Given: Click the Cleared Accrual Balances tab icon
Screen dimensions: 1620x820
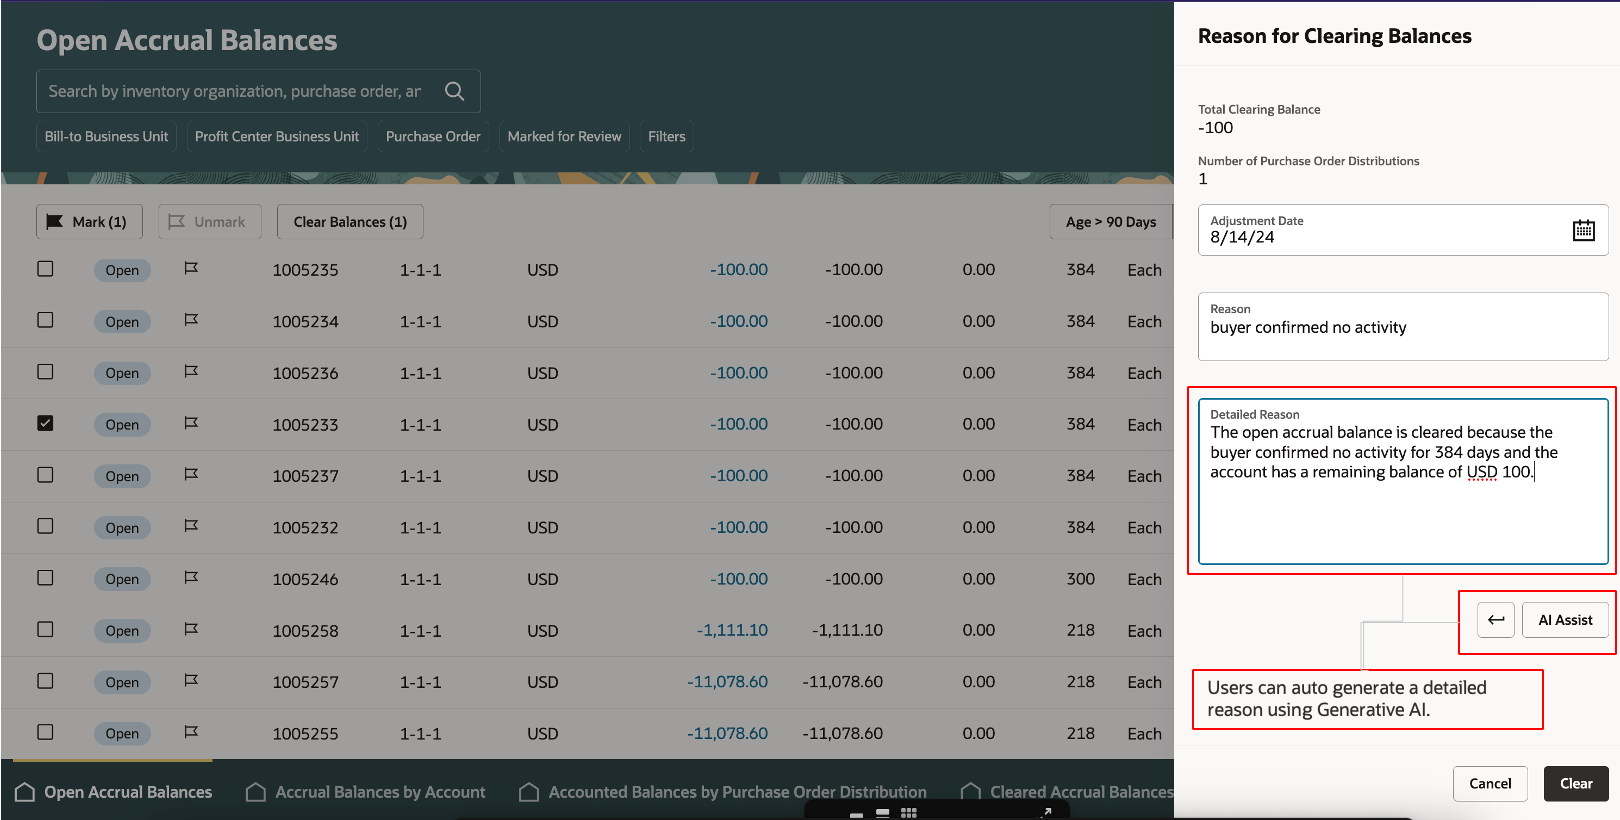Looking at the screenshot, I should 970,792.
